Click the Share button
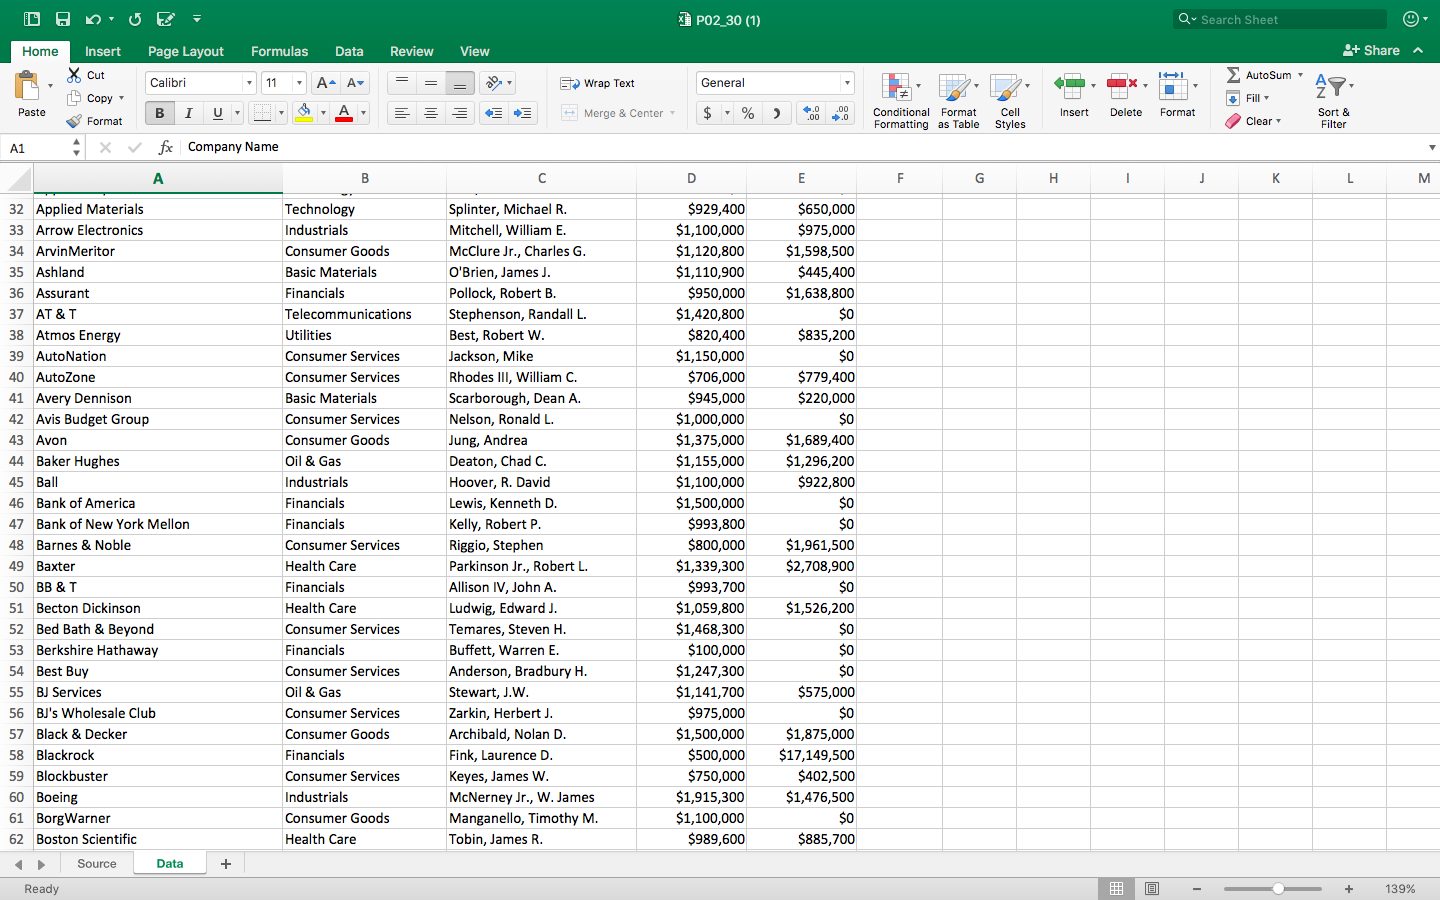 (1371, 50)
